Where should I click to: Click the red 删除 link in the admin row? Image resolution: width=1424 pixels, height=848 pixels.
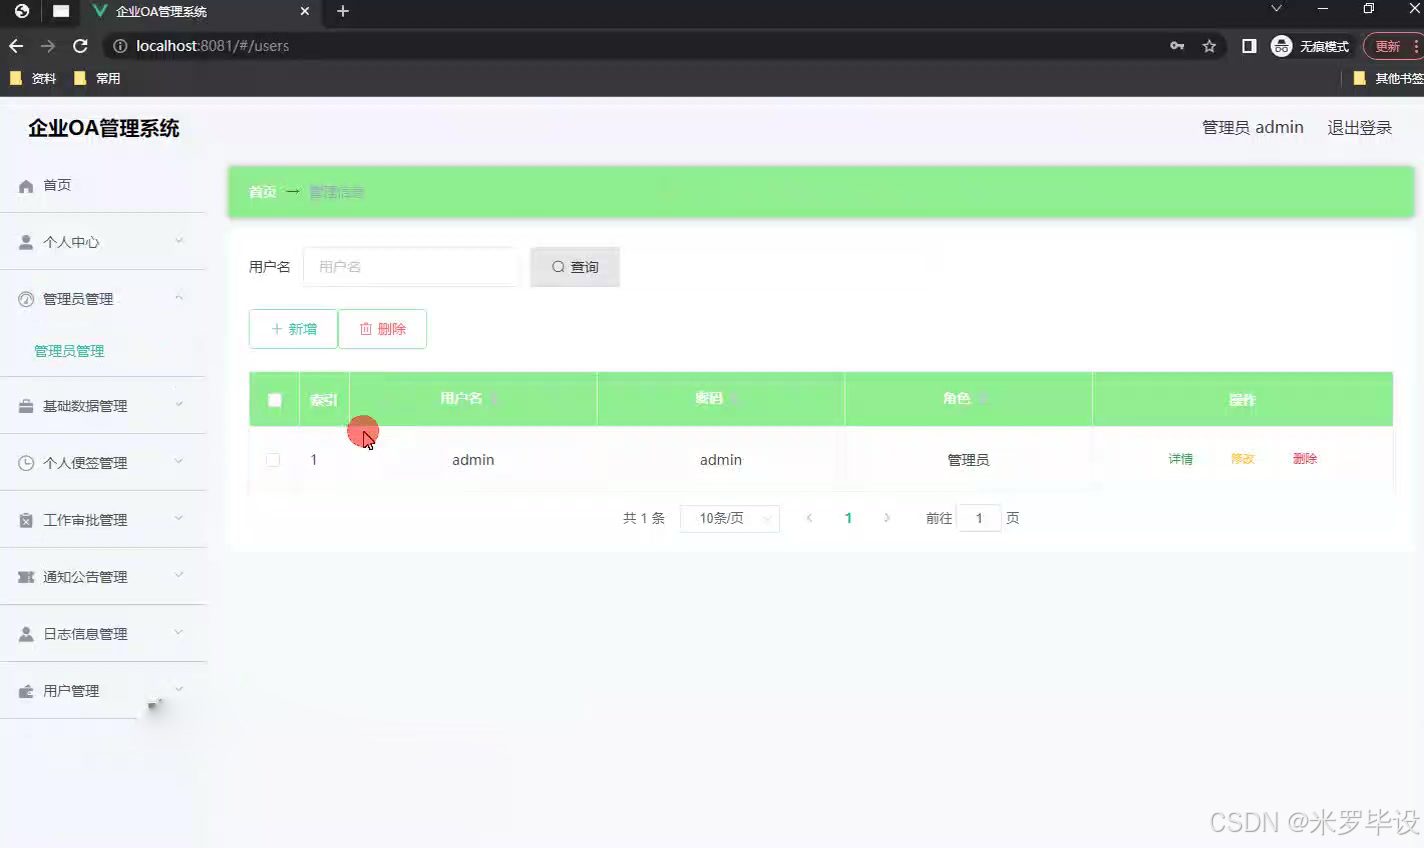pyautogui.click(x=1305, y=459)
